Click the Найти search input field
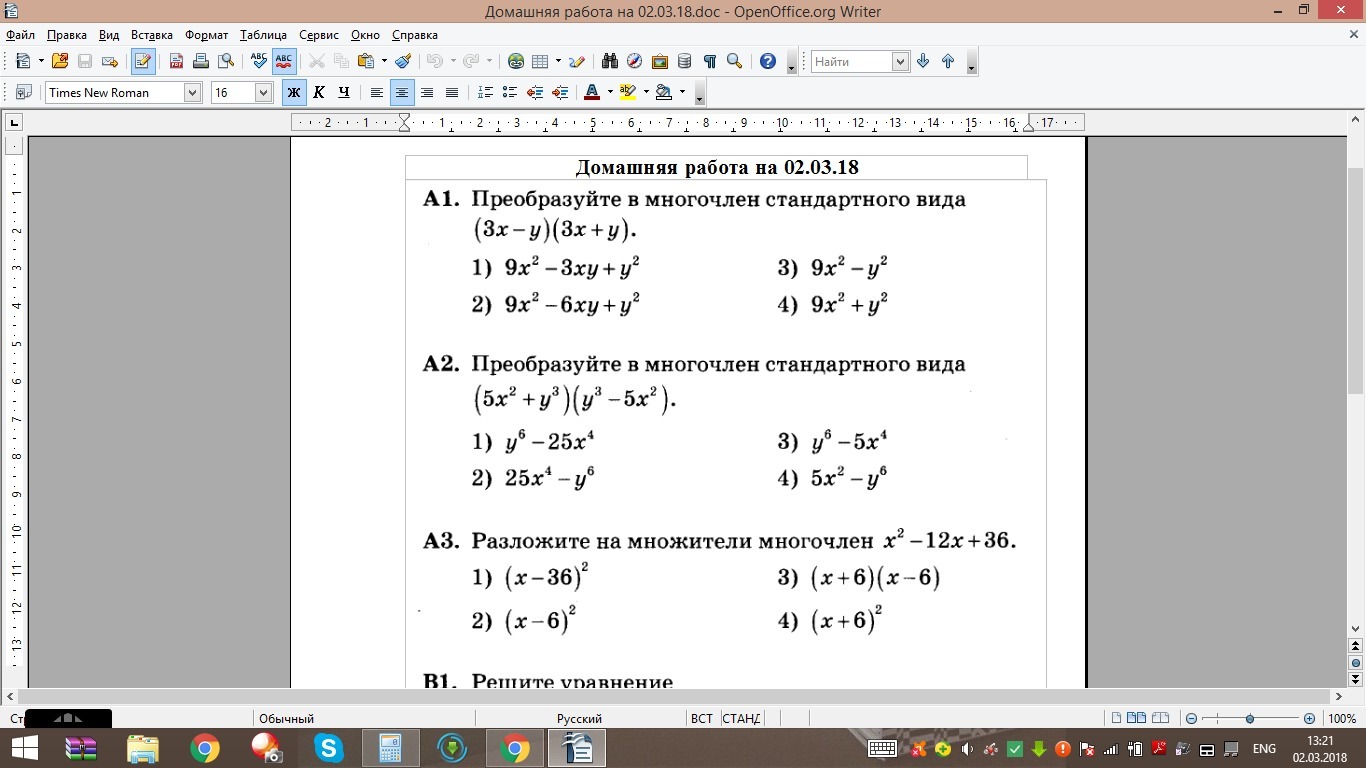Image resolution: width=1366 pixels, height=768 pixels. (x=851, y=61)
